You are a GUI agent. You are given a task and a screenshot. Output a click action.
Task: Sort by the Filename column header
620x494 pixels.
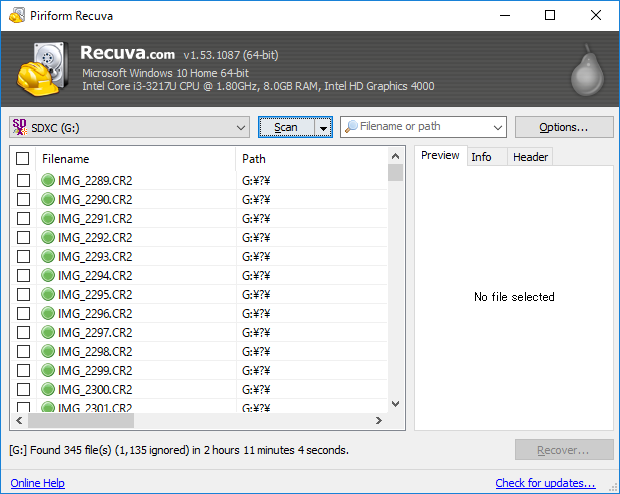(136, 159)
